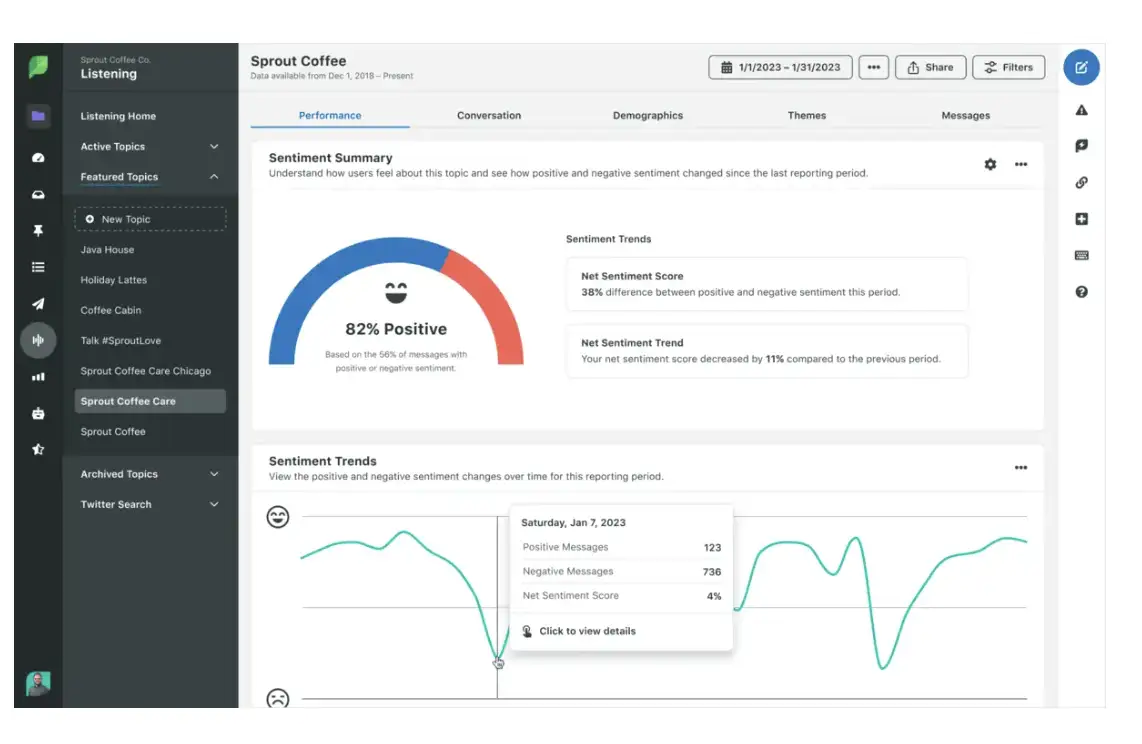Switch to the Demographics tab
This screenshot has height=744, width=1142.
tap(647, 115)
